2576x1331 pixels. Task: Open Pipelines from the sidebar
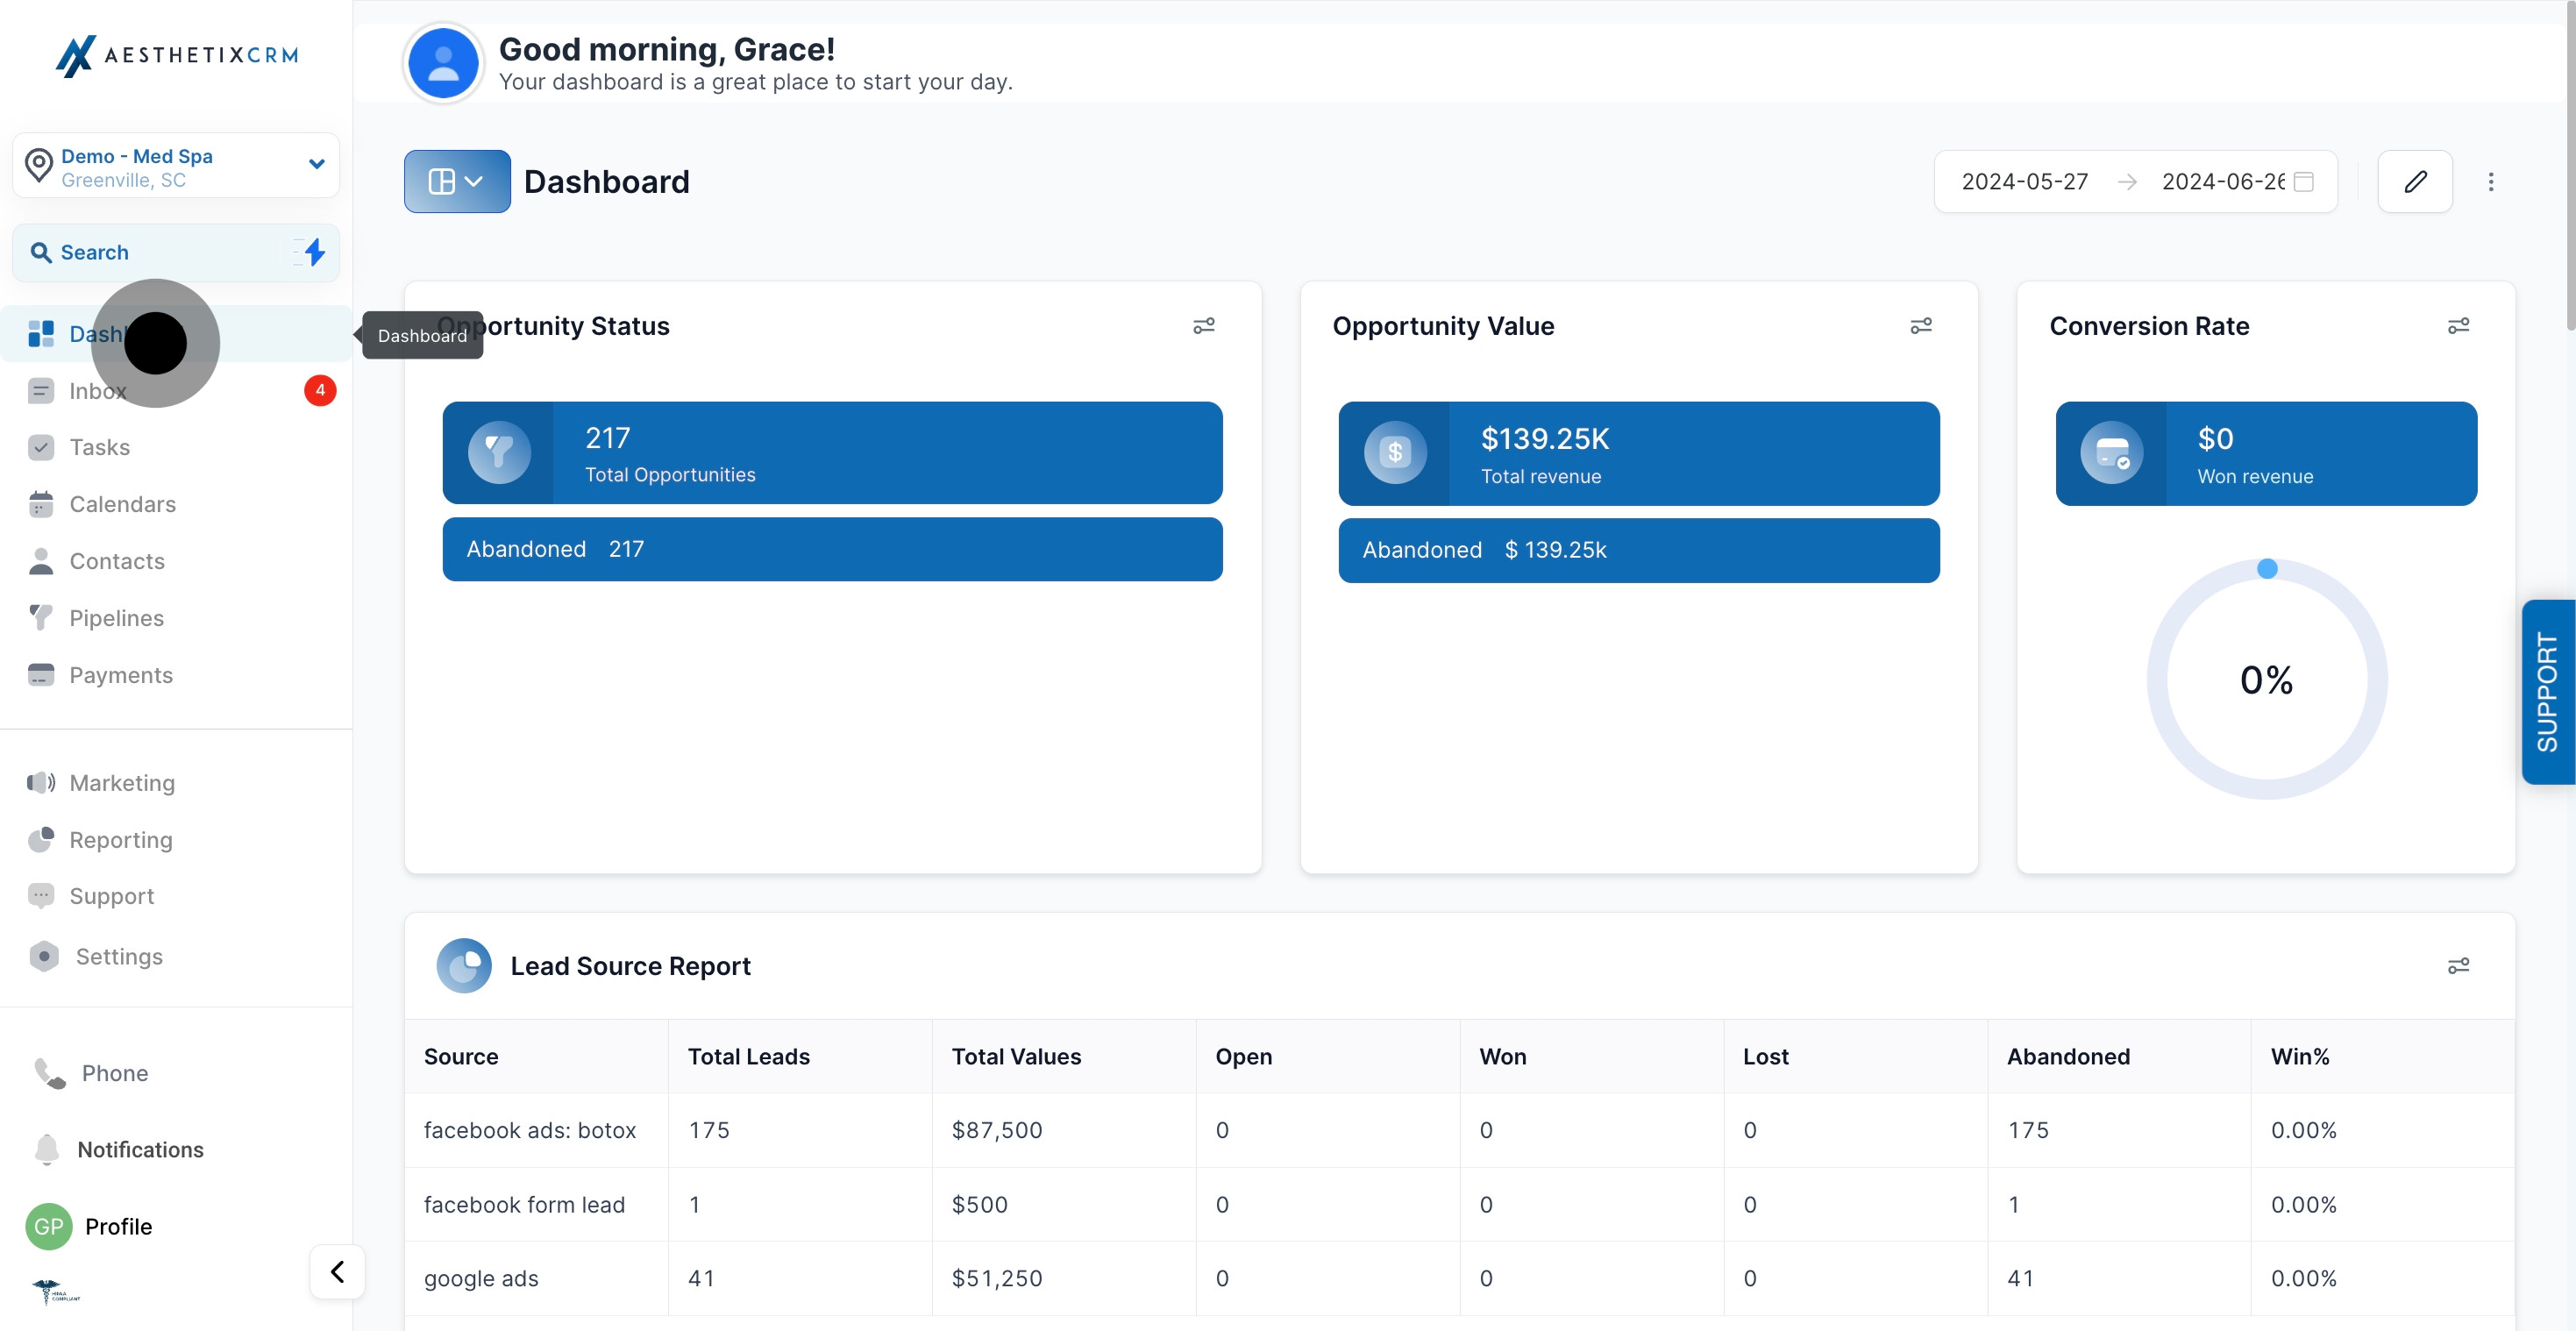pyautogui.click(x=116, y=618)
